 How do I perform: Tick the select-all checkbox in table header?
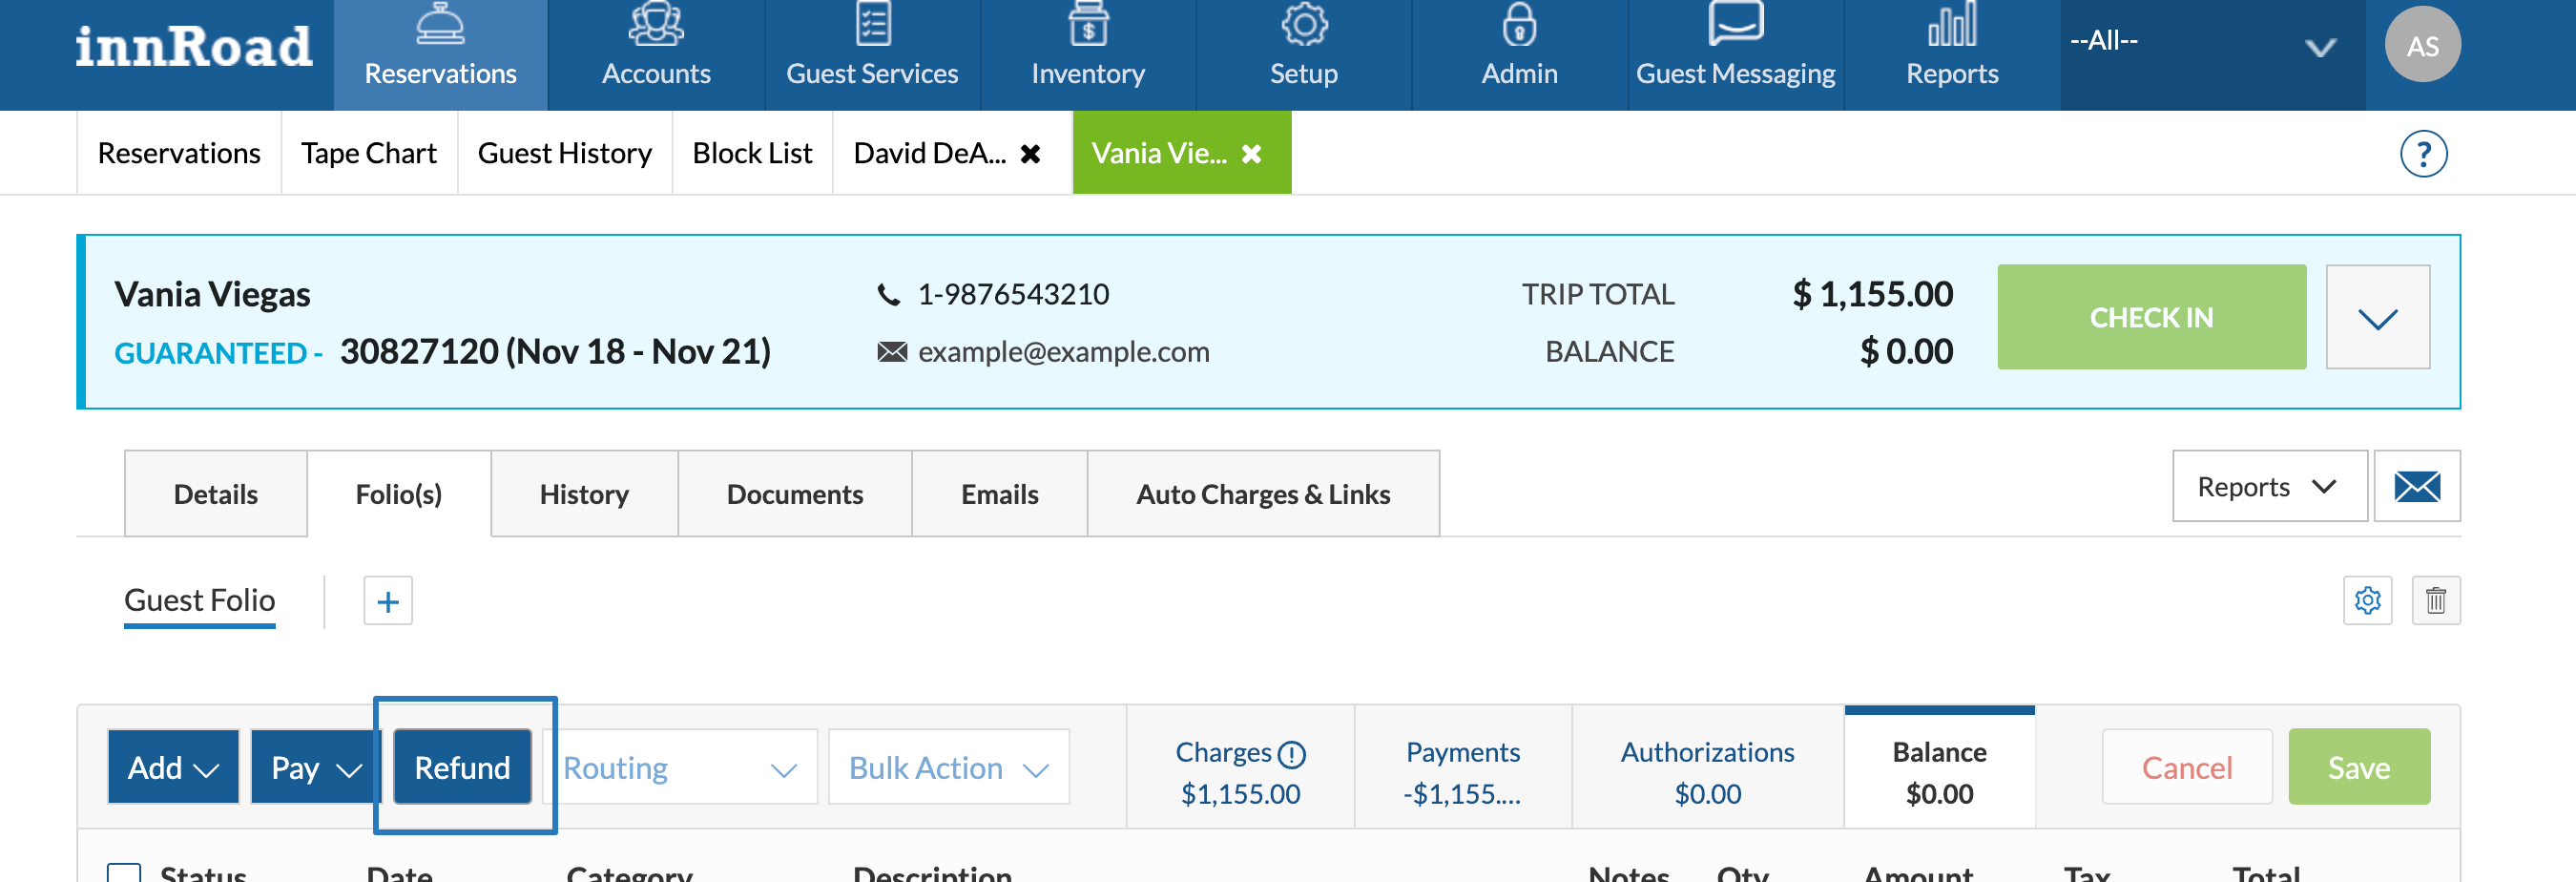coord(124,872)
